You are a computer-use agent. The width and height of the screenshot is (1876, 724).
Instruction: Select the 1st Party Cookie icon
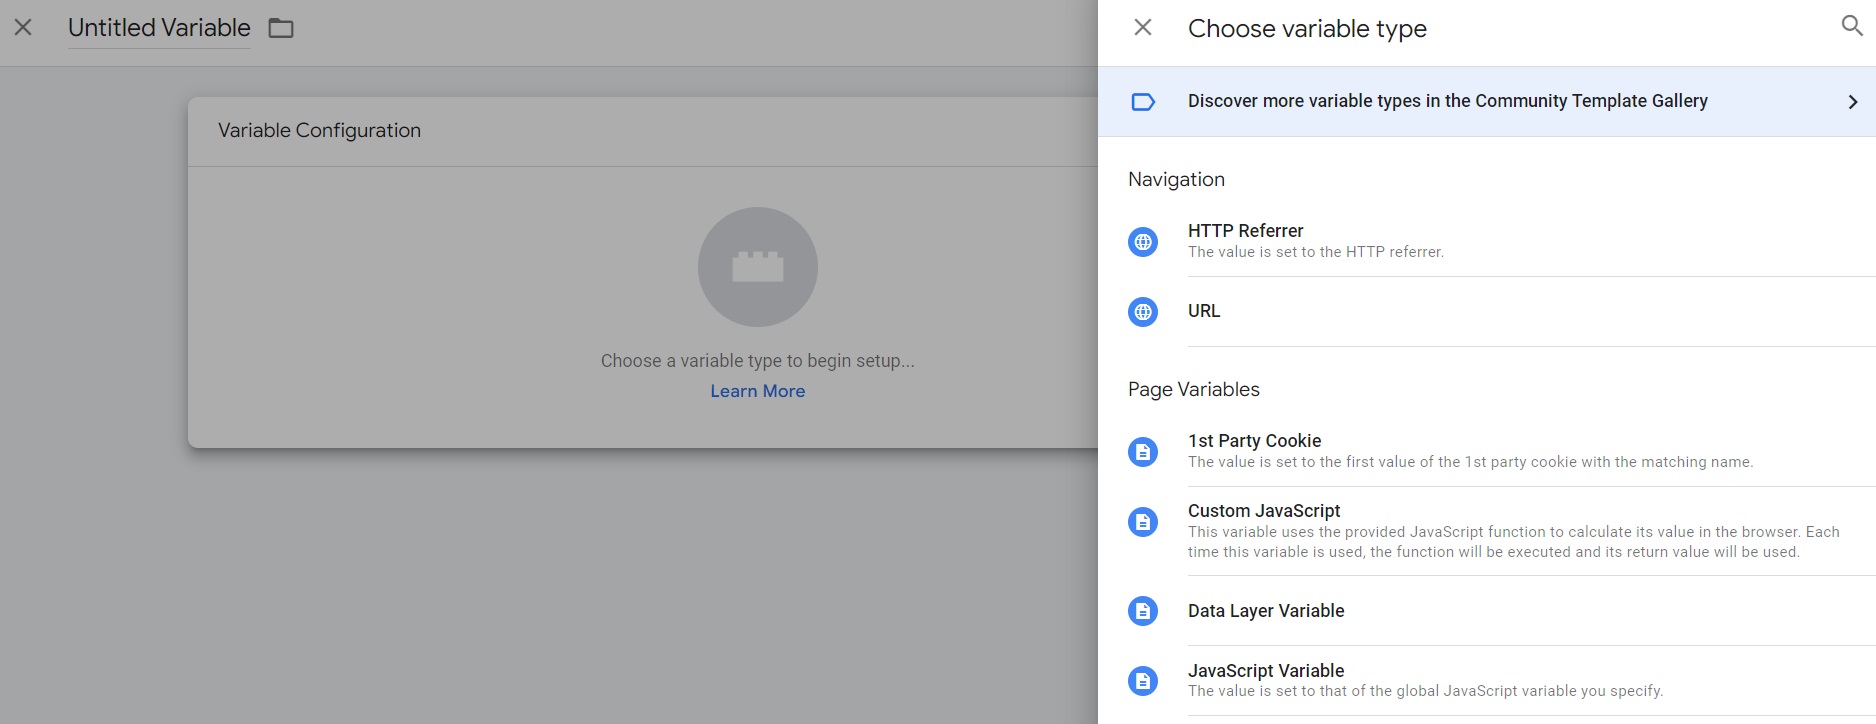[x=1142, y=451]
